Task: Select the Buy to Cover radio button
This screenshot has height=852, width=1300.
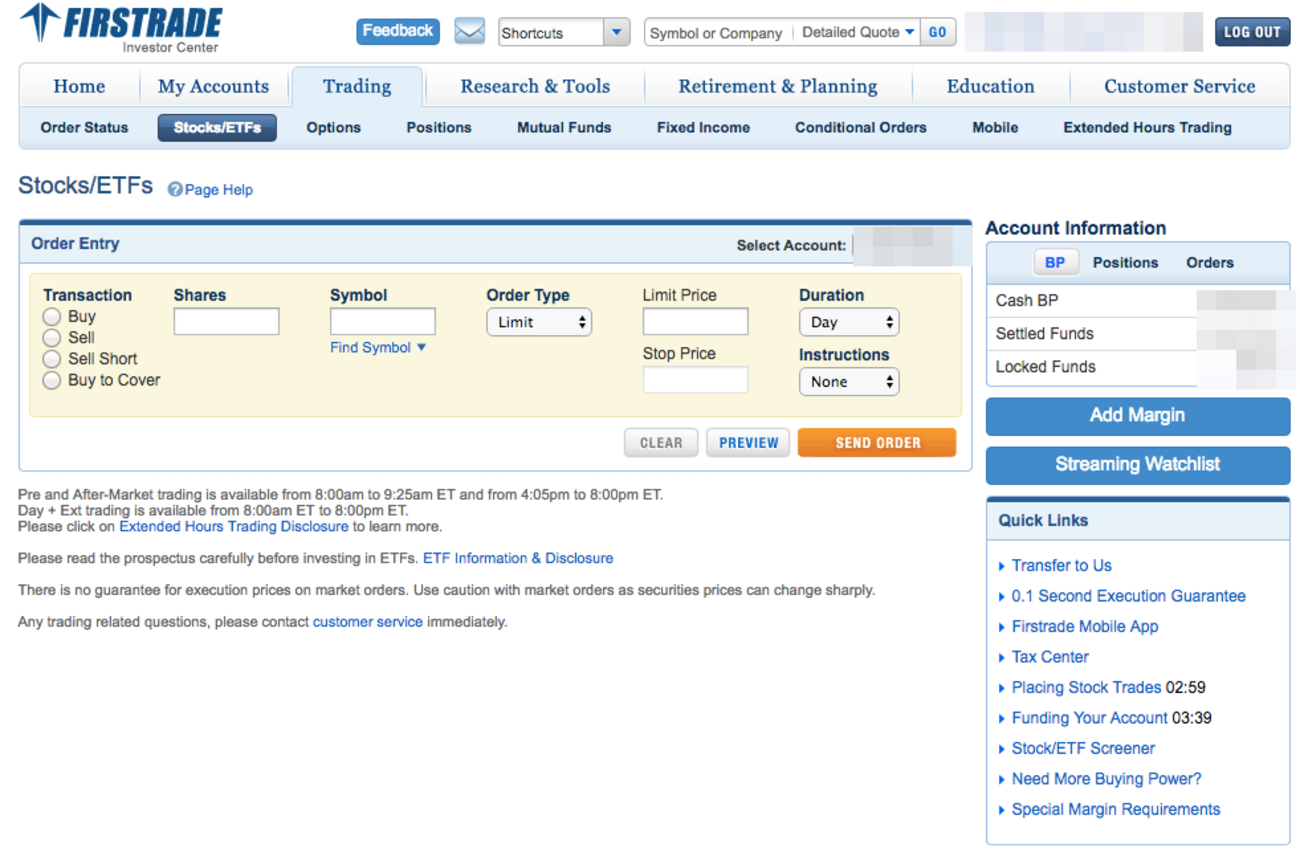Action: pos(52,380)
